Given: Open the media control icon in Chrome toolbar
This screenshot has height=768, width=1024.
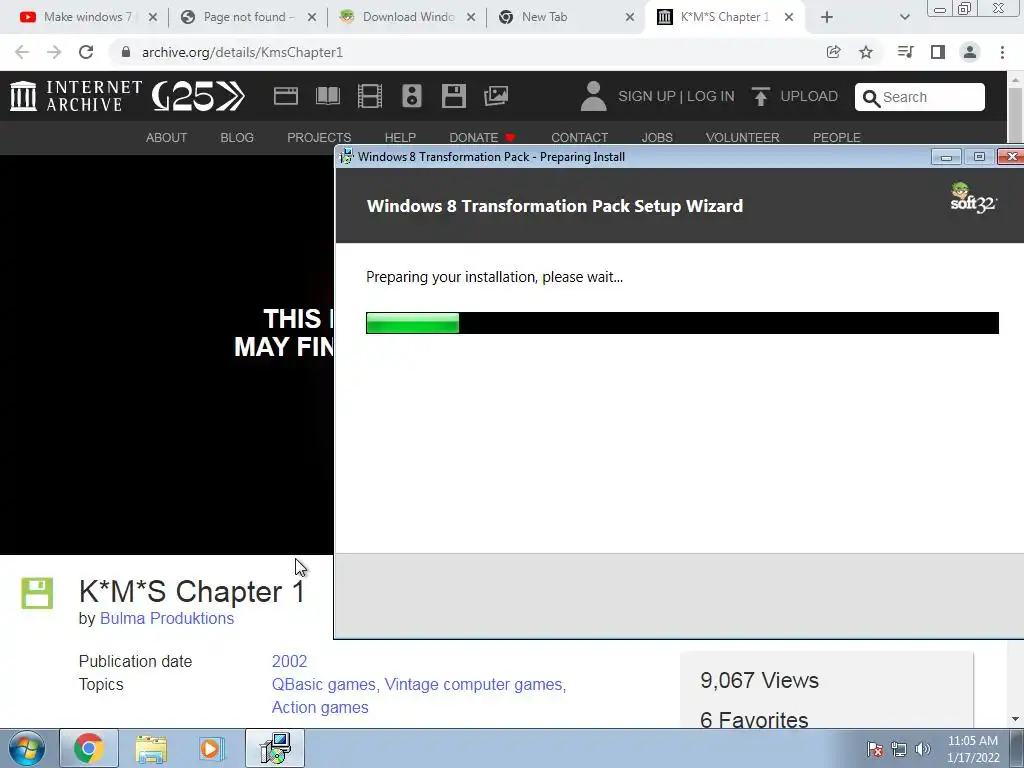Looking at the screenshot, I should tap(905, 52).
